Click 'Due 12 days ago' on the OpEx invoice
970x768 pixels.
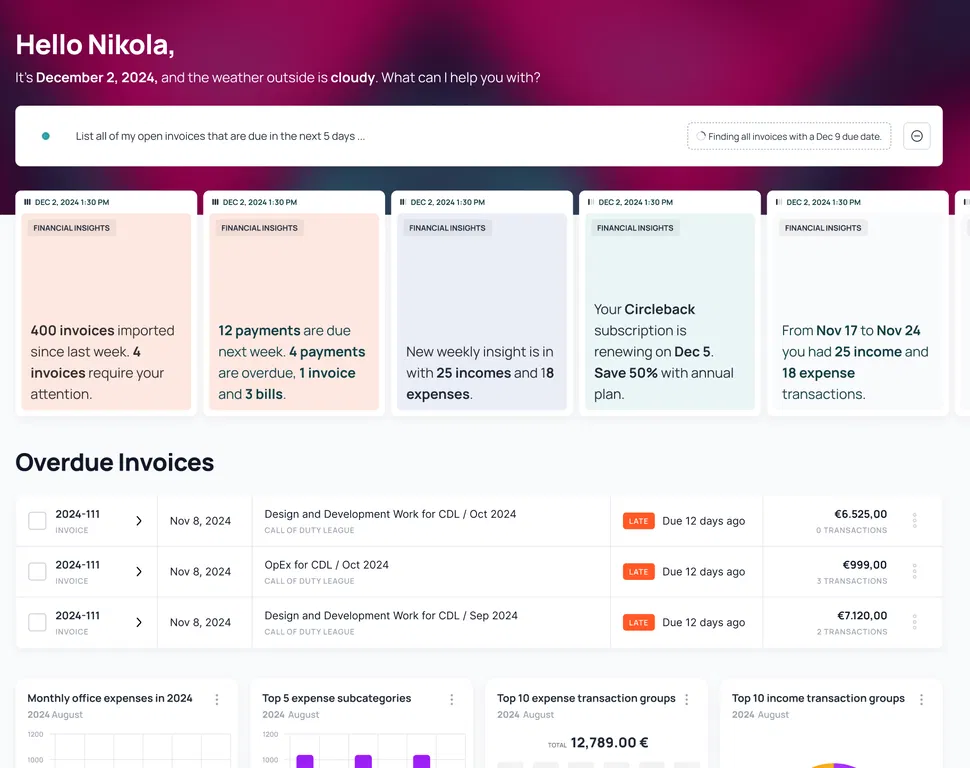point(703,572)
